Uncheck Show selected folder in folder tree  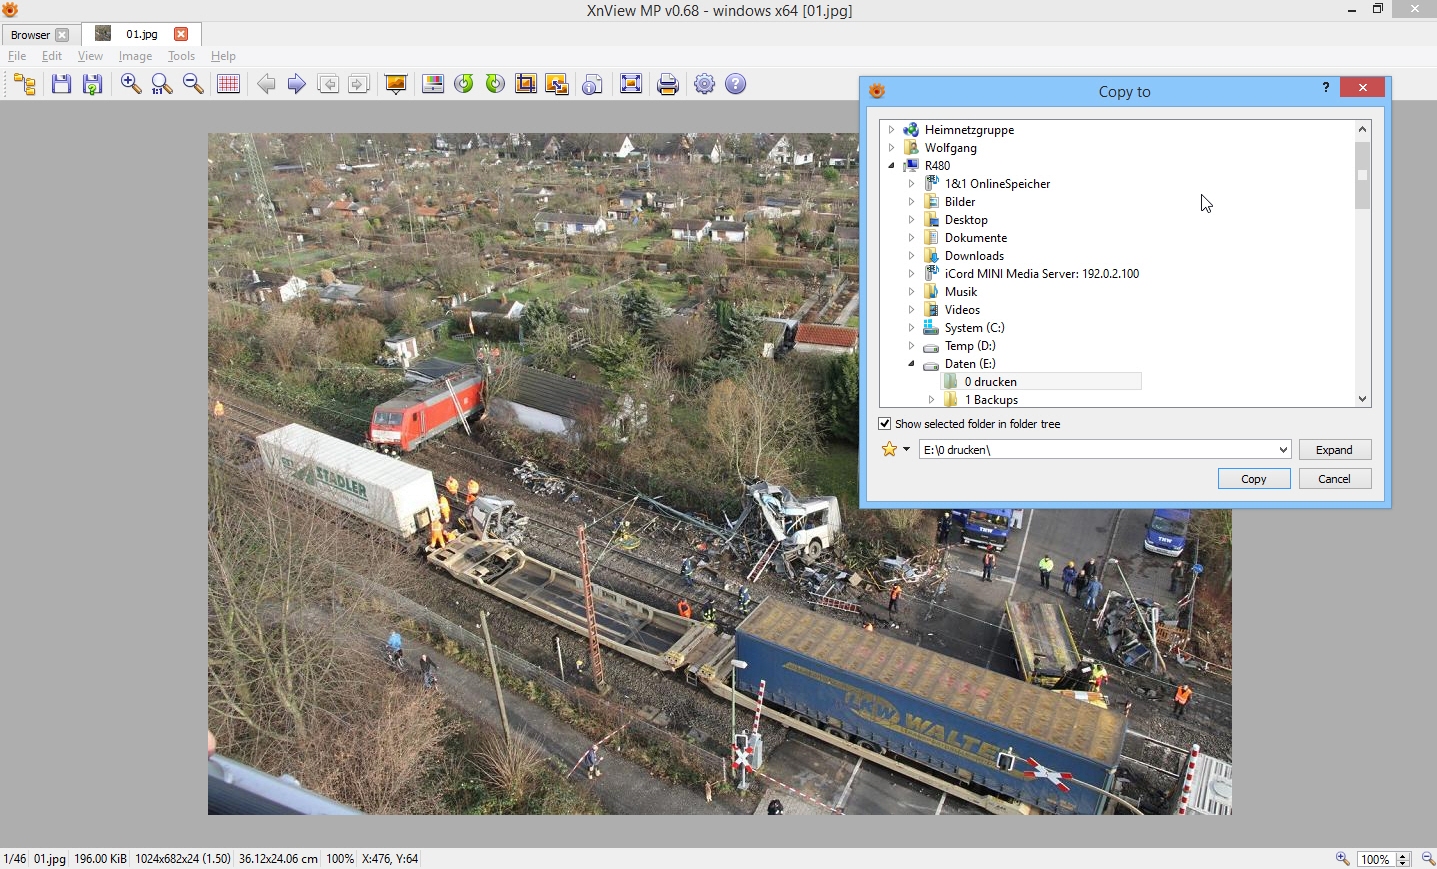(885, 424)
